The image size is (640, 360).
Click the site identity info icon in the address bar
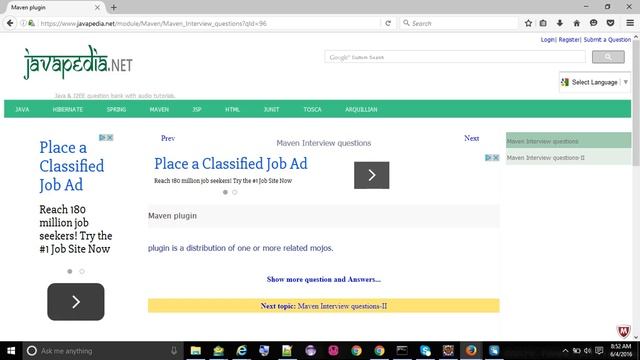tap(23, 23)
